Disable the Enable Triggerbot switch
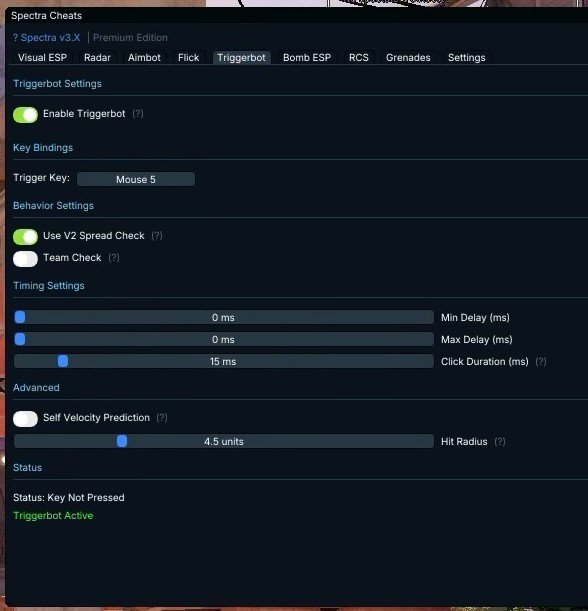The width and height of the screenshot is (588, 611). tap(25, 115)
